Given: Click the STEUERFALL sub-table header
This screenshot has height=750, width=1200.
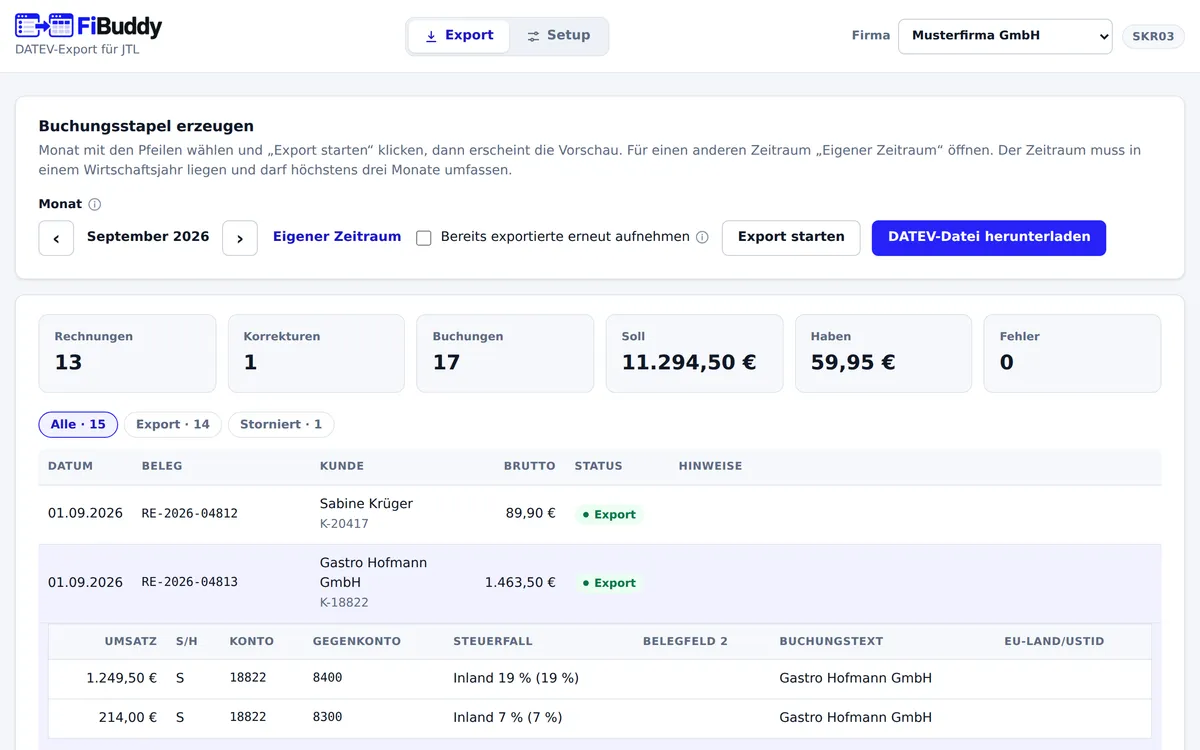Looking at the screenshot, I should [x=493, y=641].
